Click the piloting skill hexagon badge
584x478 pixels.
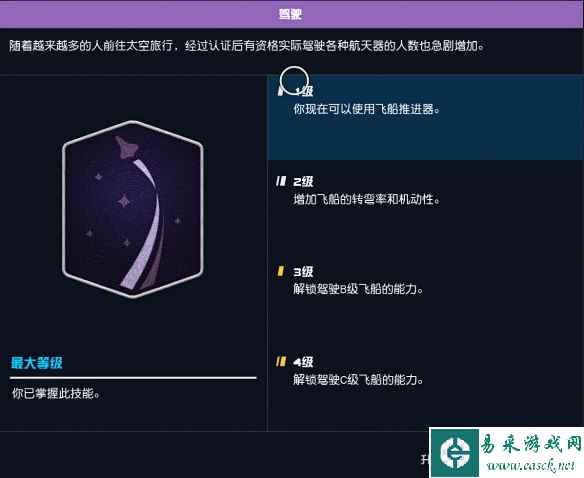(133, 209)
